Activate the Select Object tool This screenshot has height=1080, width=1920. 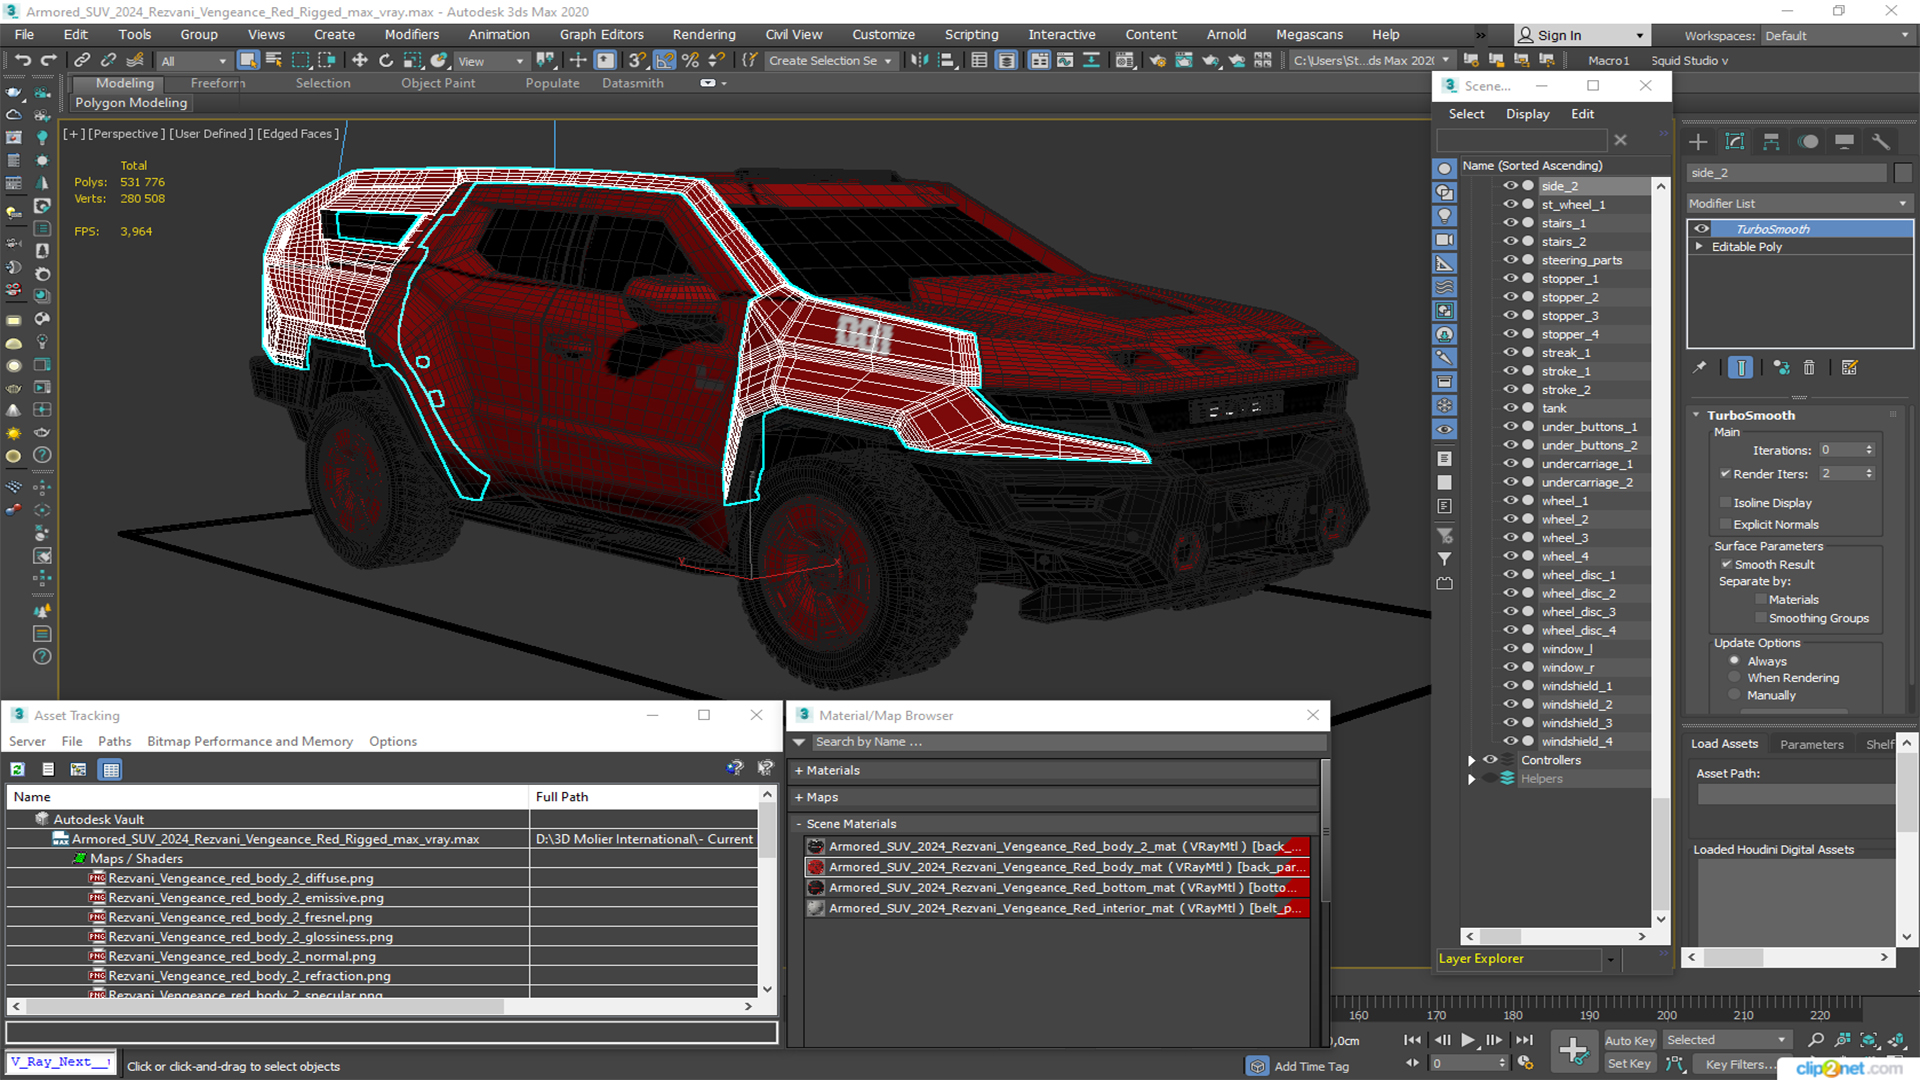point(248,61)
